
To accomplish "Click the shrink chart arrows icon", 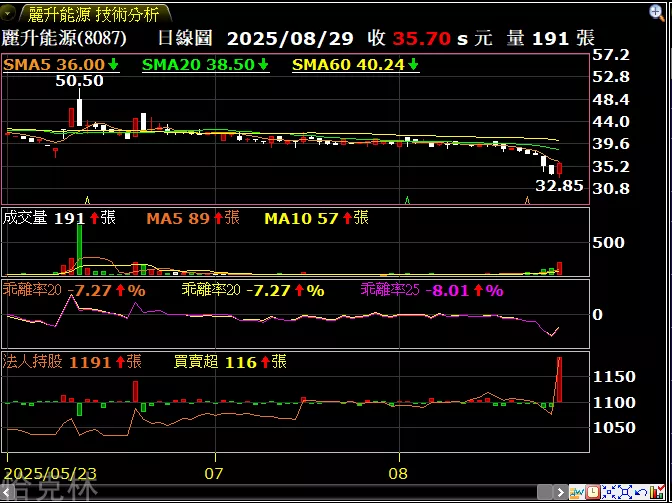I will (609, 491).
